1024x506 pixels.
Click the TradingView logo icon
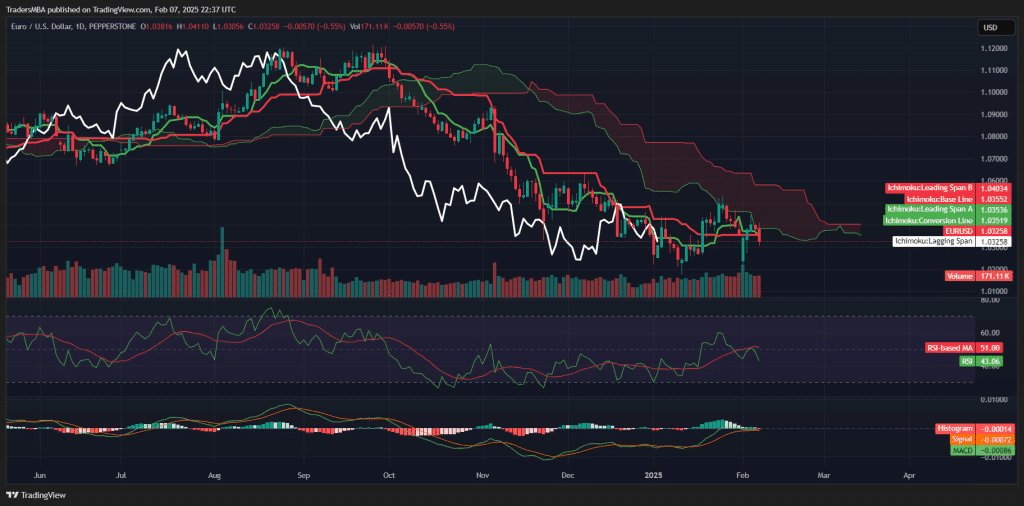pos(12,495)
